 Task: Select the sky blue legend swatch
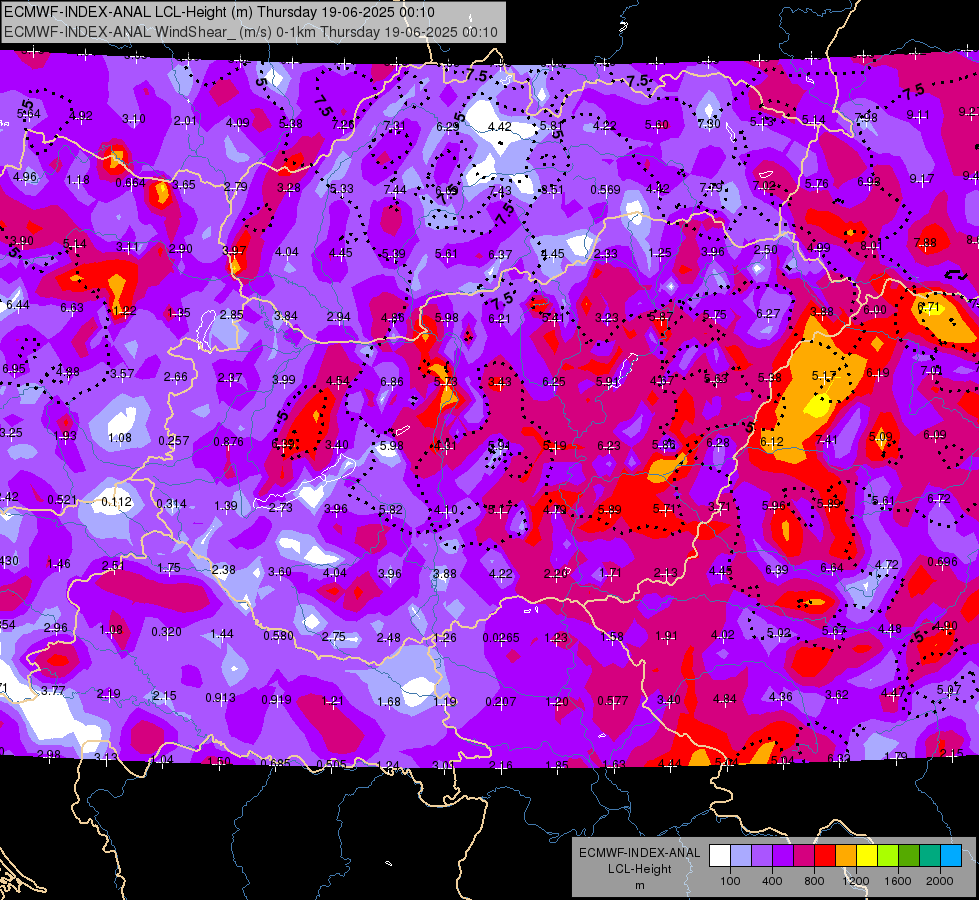(x=951, y=856)
